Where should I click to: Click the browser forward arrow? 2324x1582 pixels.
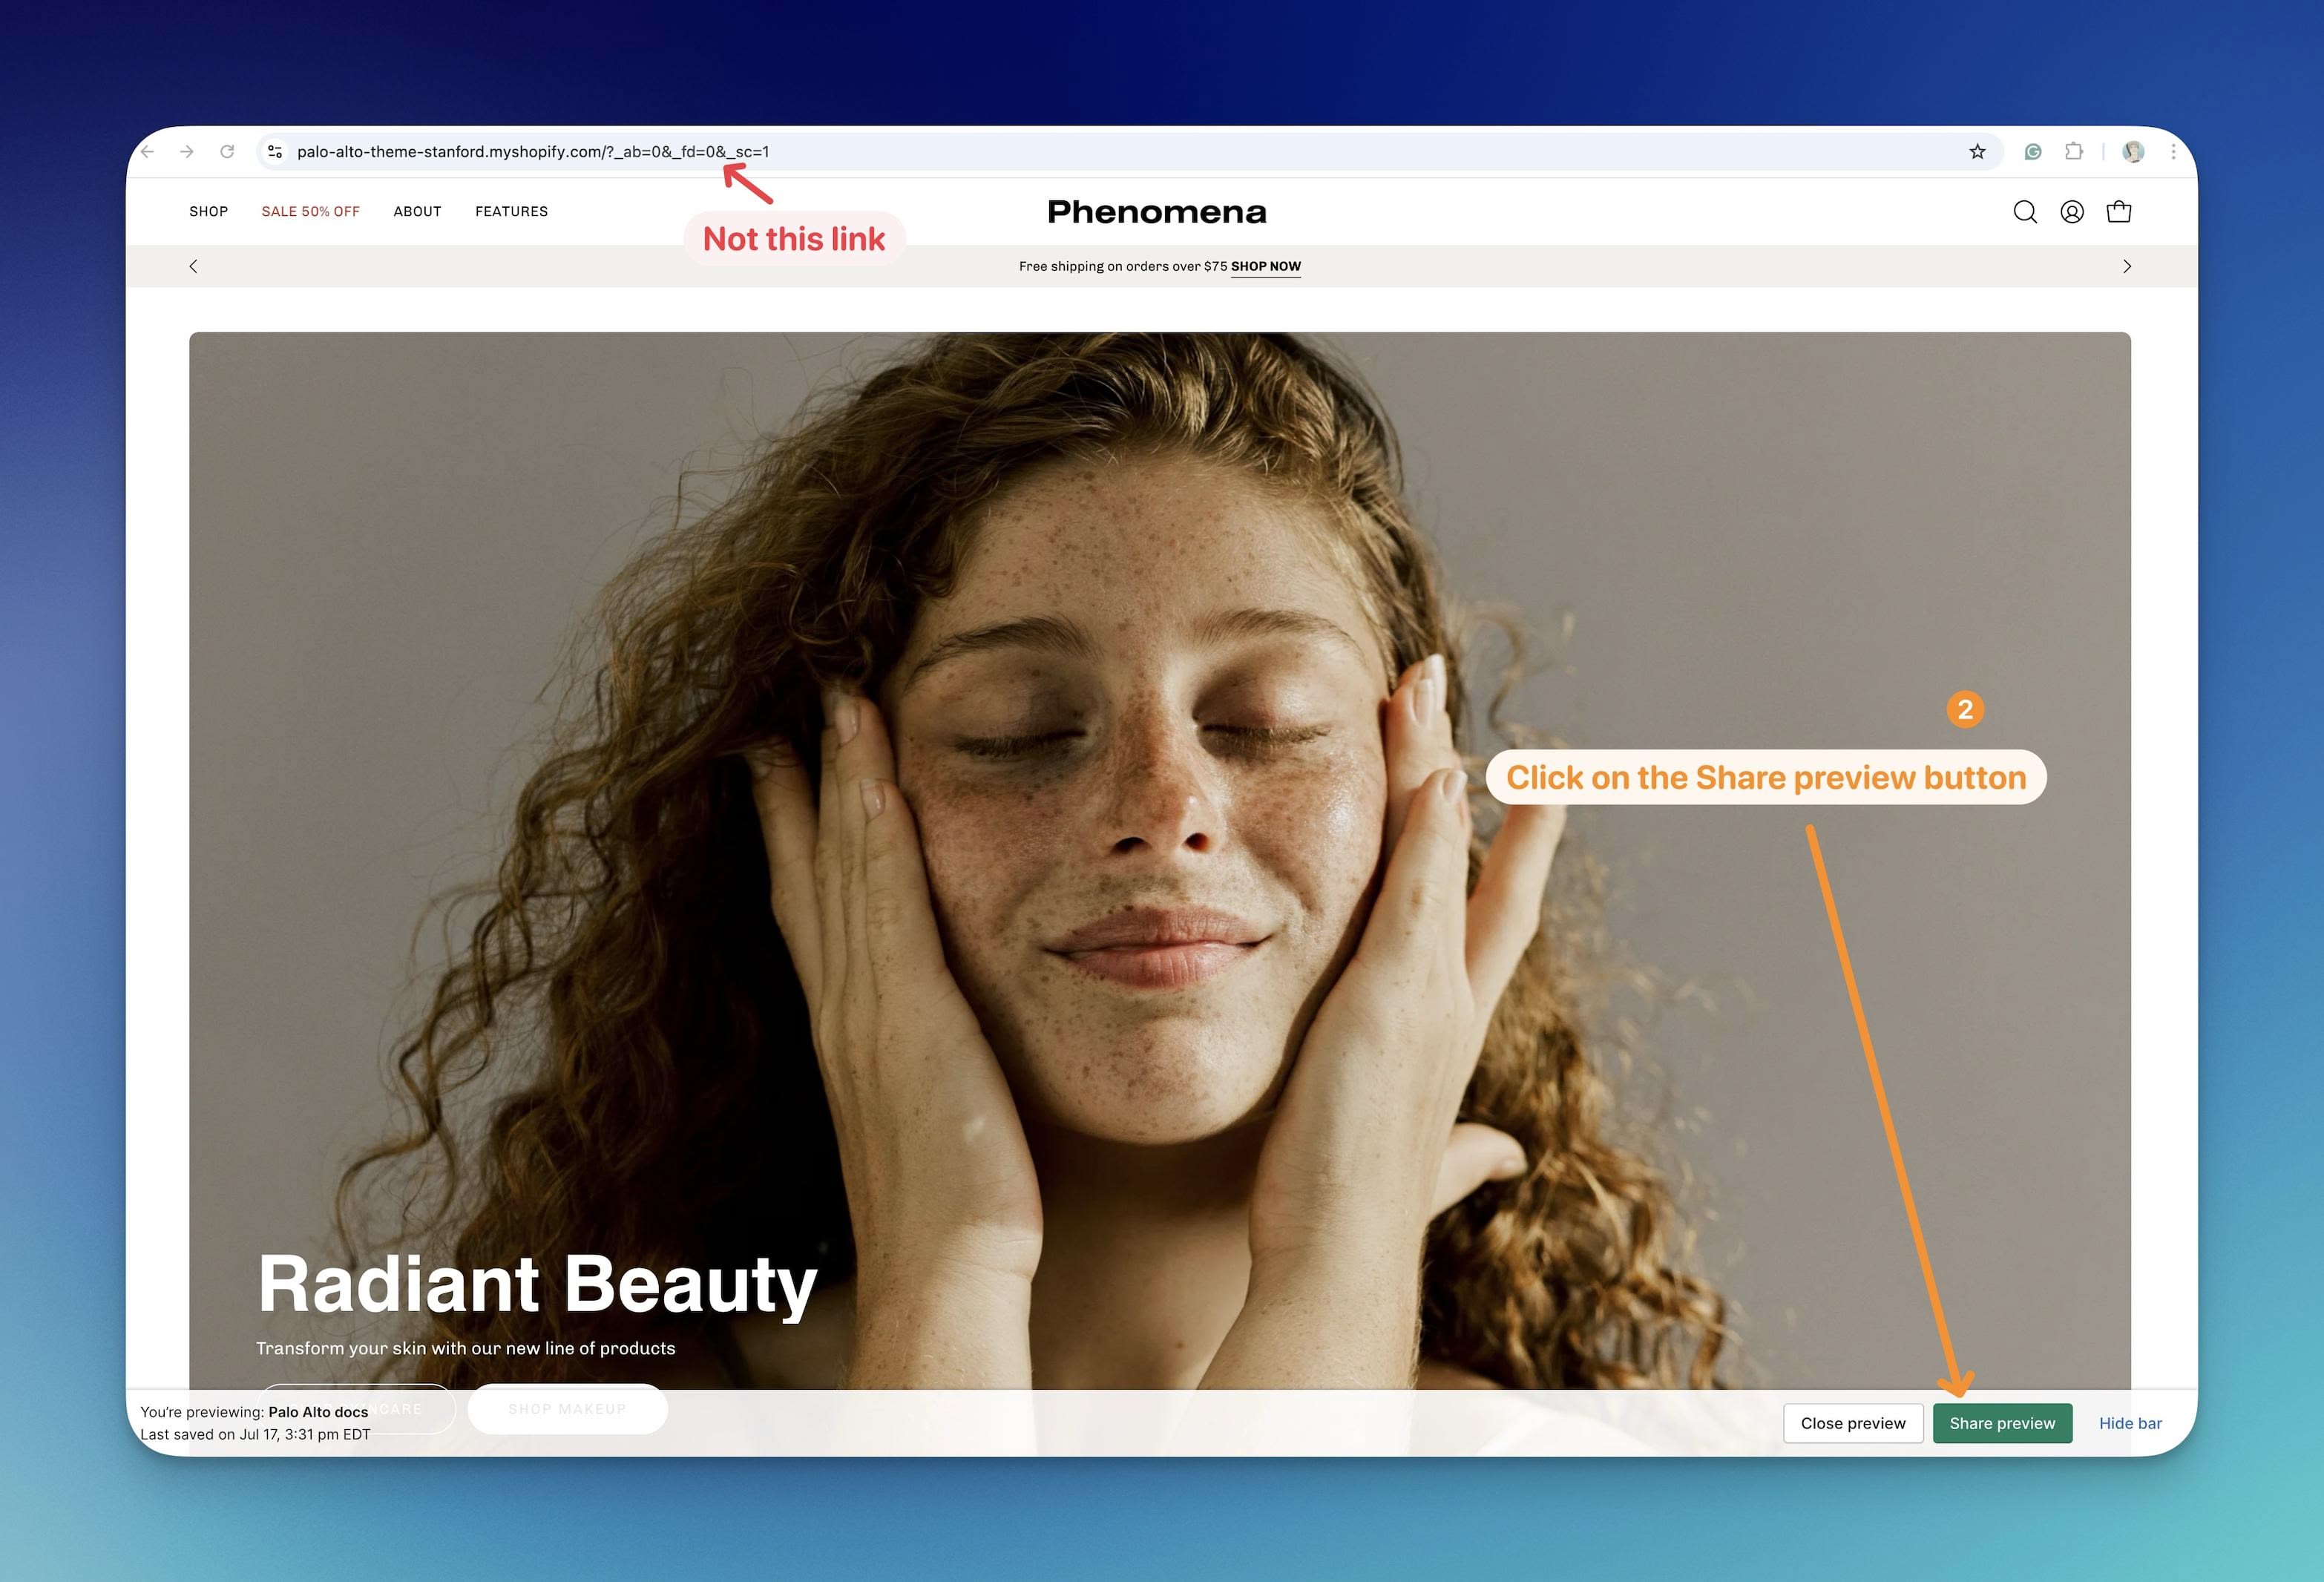[187, 152]
